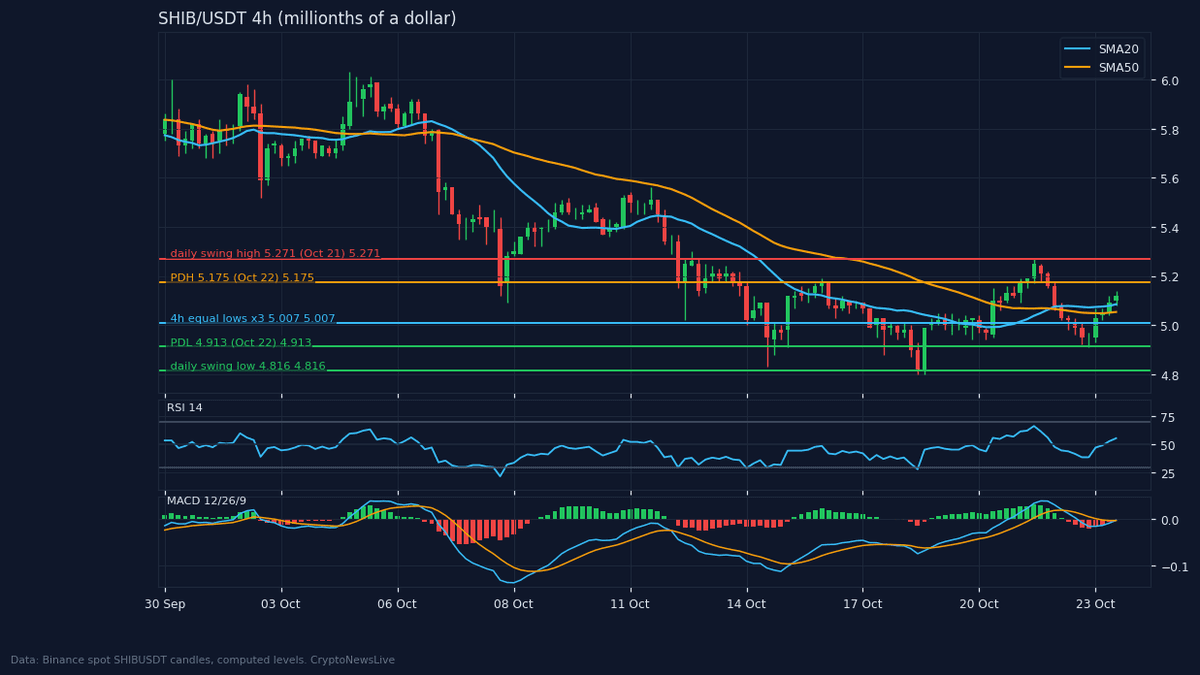The height and width of the screenshot is (675, 1200).
Task: Click the daily swing high 5.271 label
Action: coord(275,254)
